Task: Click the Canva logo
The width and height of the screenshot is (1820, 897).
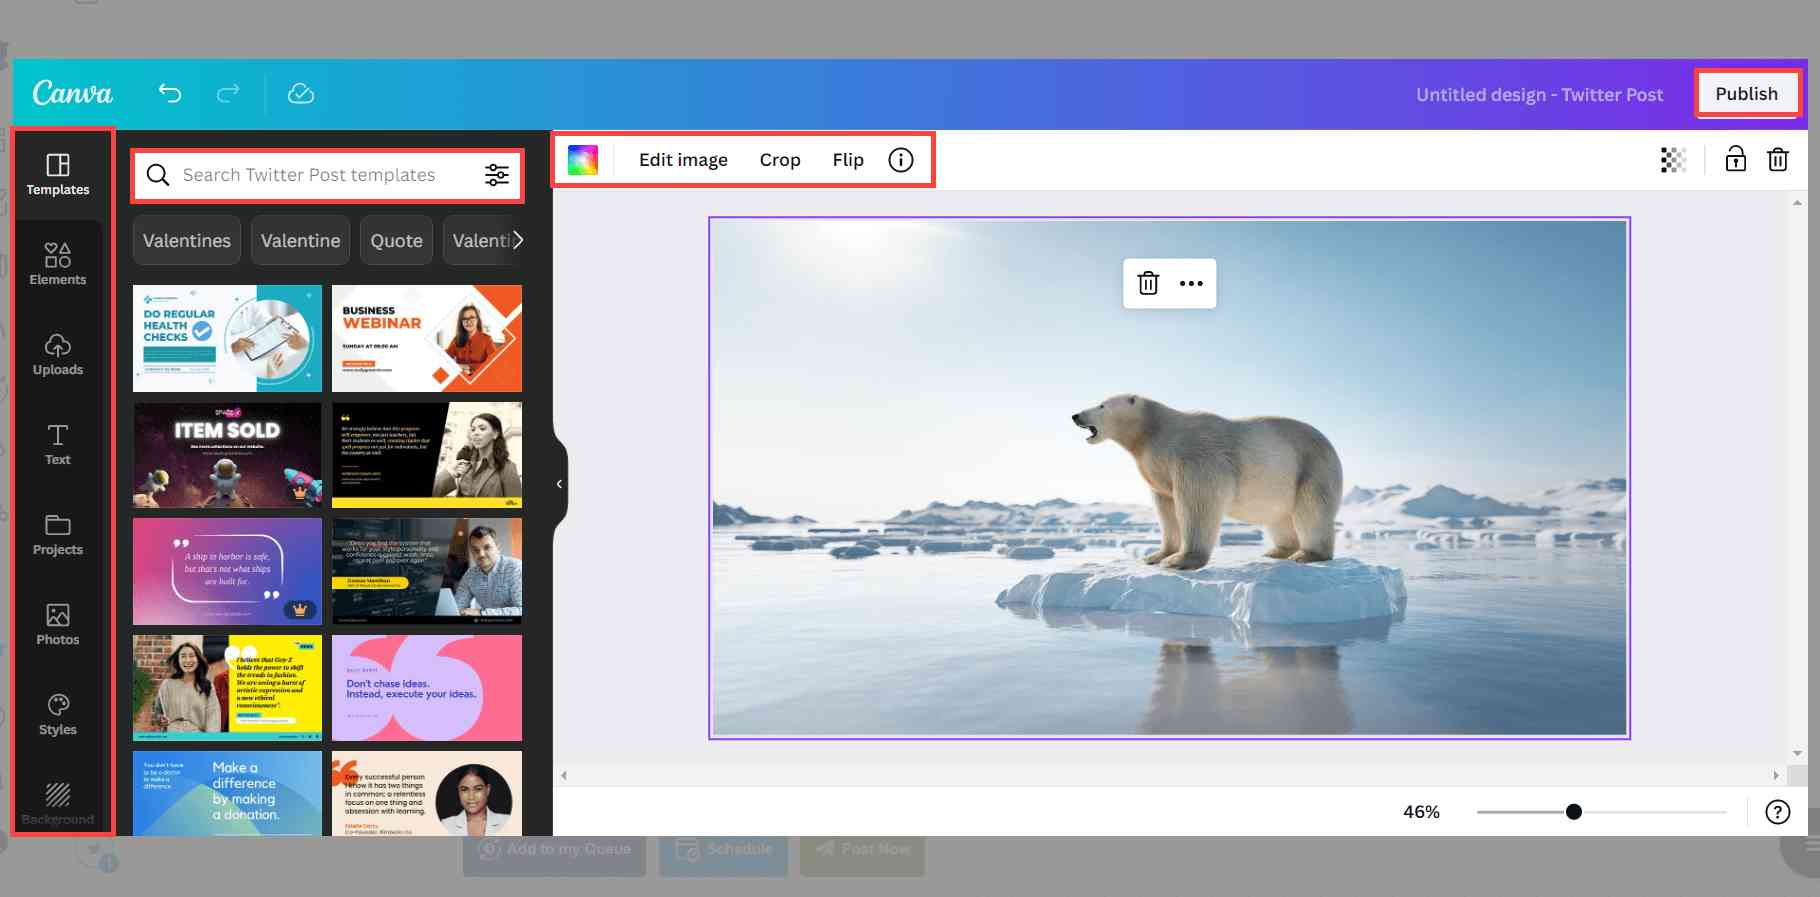Action: click(x=72, y=93)
